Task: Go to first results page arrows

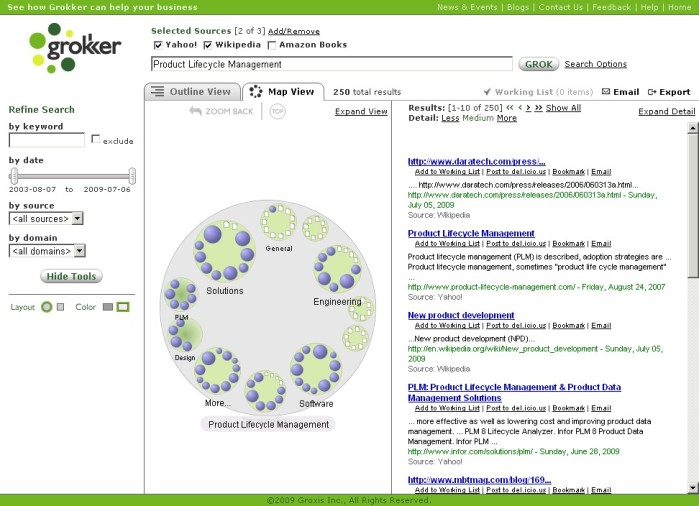Action: tap(510, 108)
